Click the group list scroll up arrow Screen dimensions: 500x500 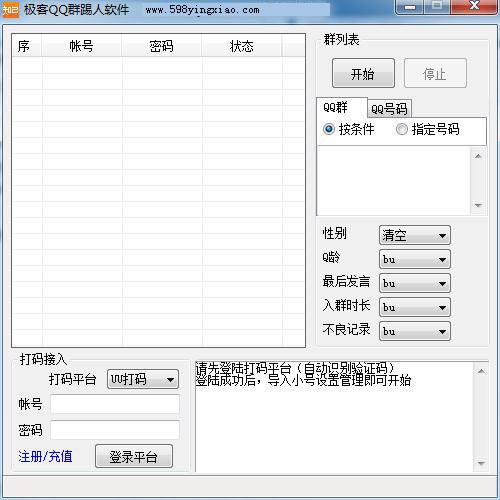pyautogui.click(x=478, y=156)
